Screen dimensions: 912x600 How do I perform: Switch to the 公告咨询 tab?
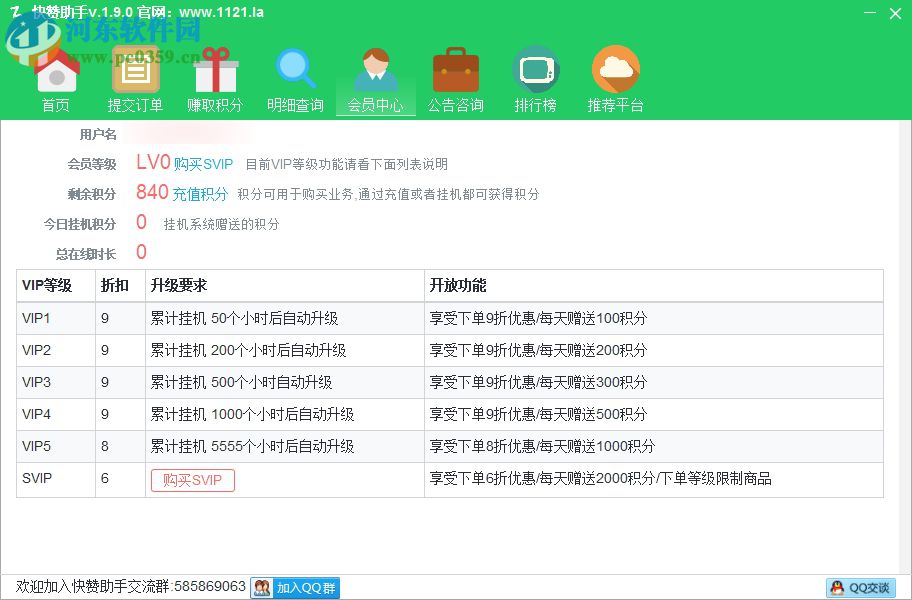[456, 102]
